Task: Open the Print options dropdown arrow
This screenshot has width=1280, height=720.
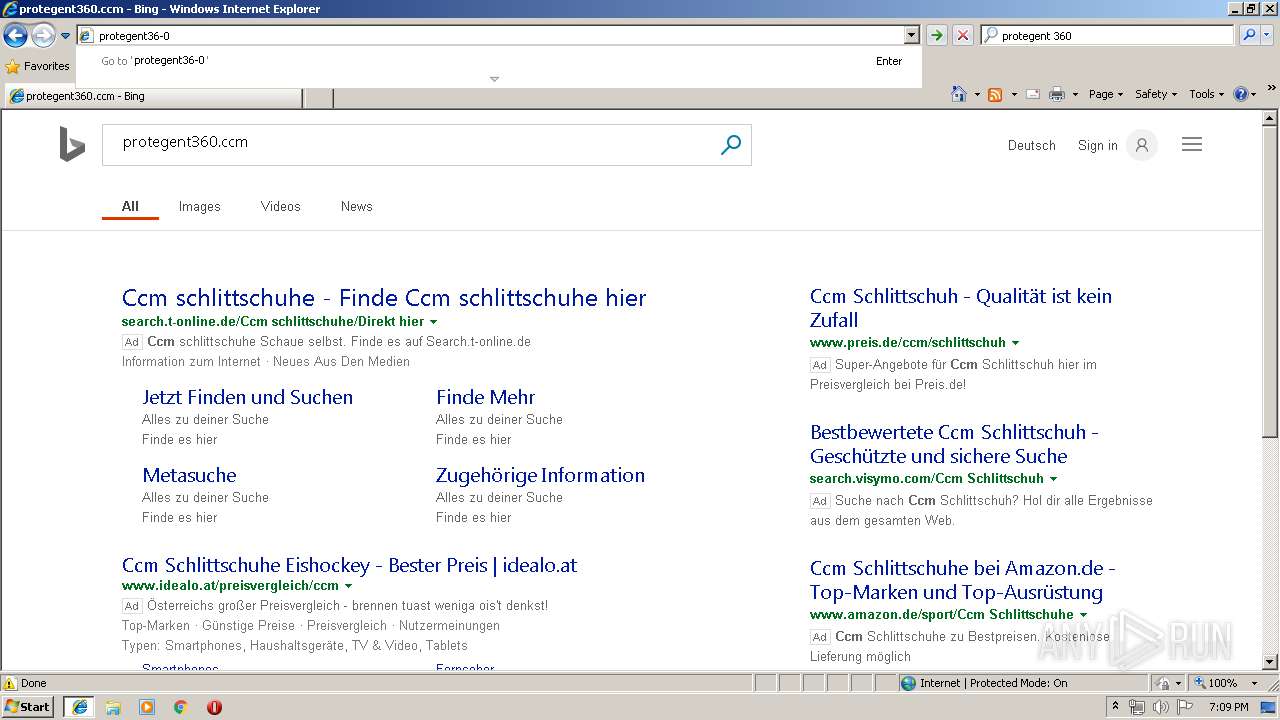Action: [x=1075, y=94]
